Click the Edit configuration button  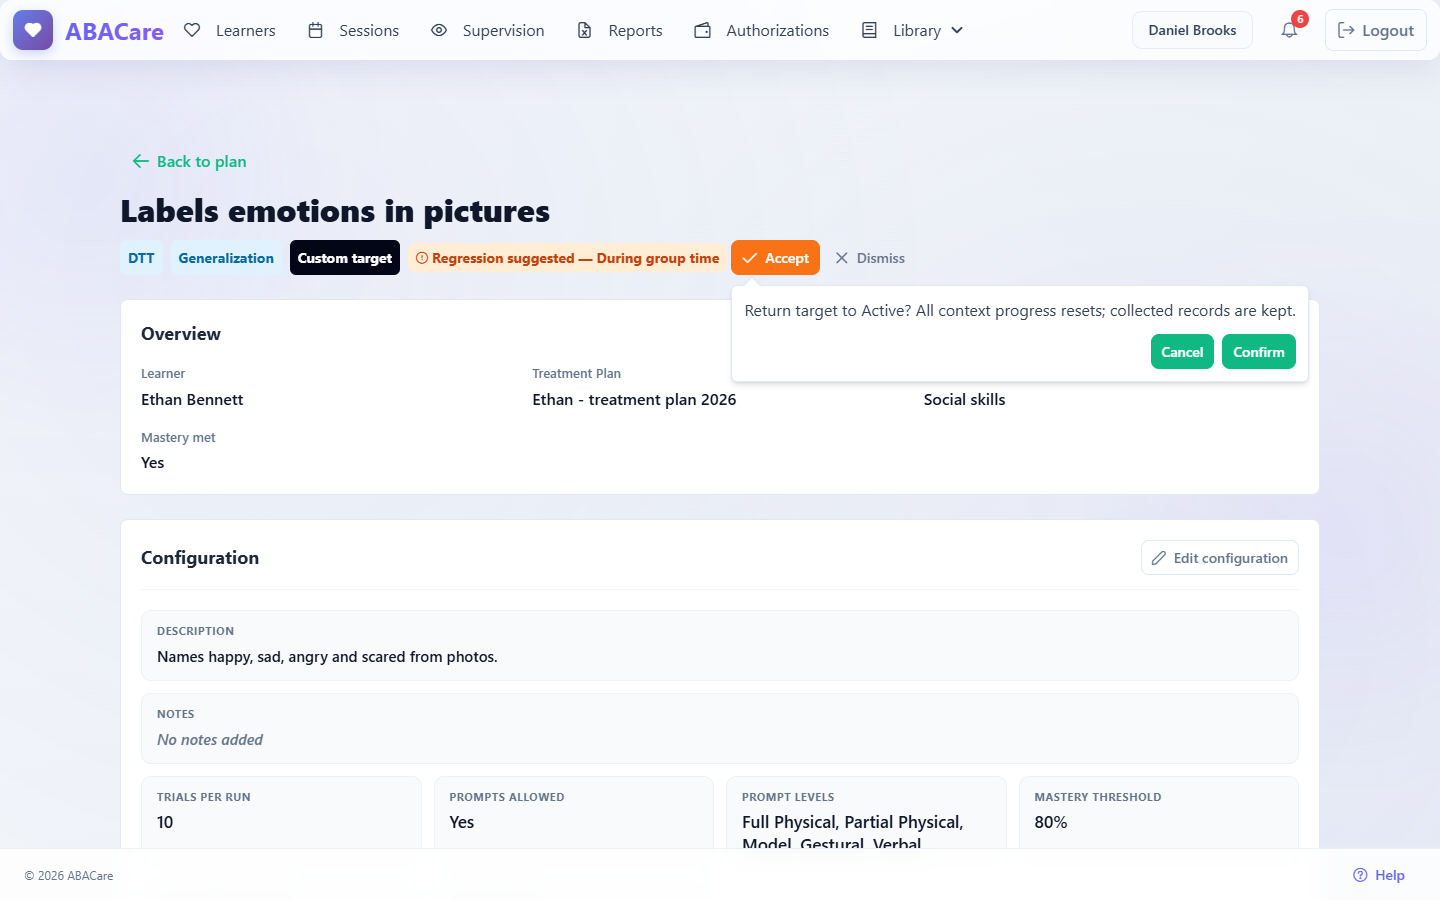click(x=1220, y=558)
